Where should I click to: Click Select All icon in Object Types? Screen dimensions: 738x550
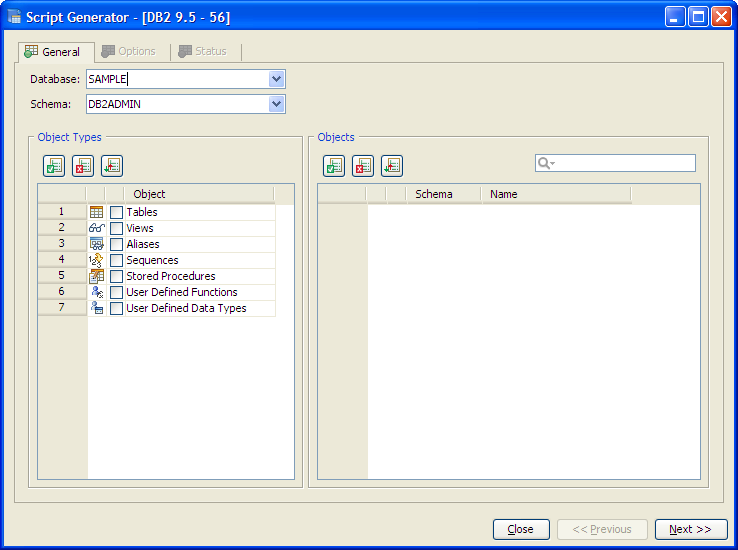(54, 166)
